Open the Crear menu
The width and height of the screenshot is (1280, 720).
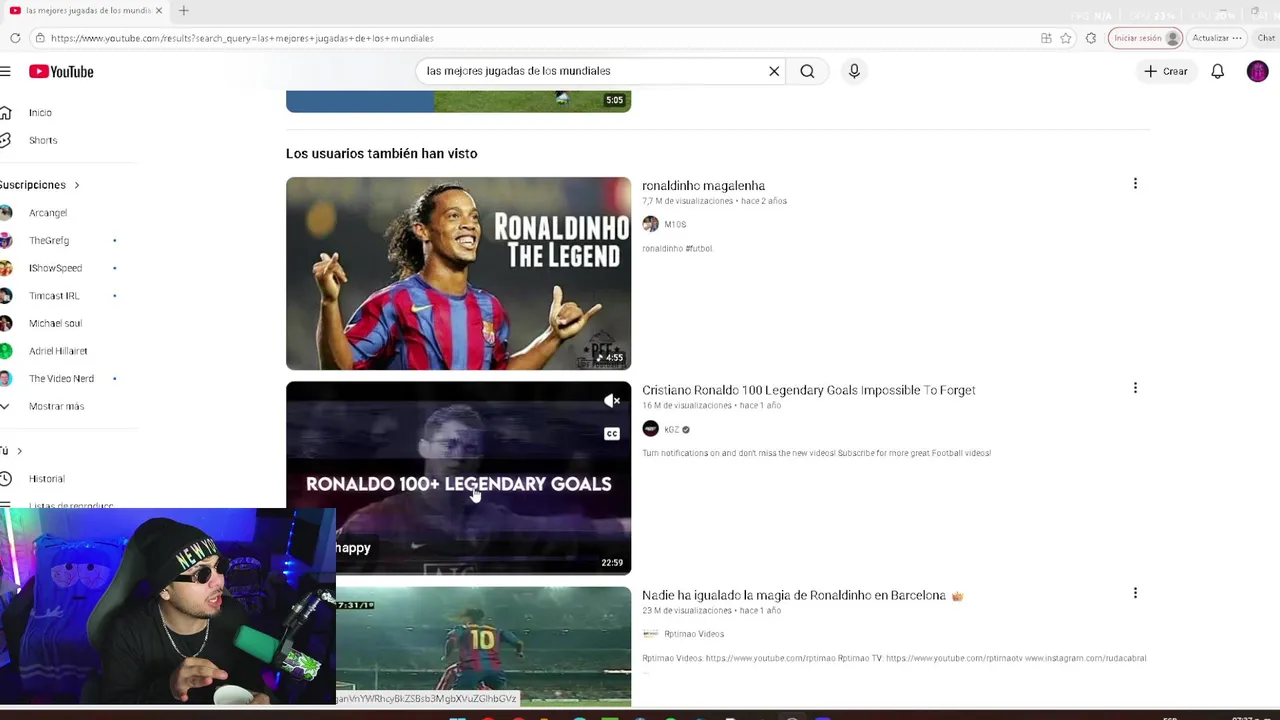(x=1166, y=71)
